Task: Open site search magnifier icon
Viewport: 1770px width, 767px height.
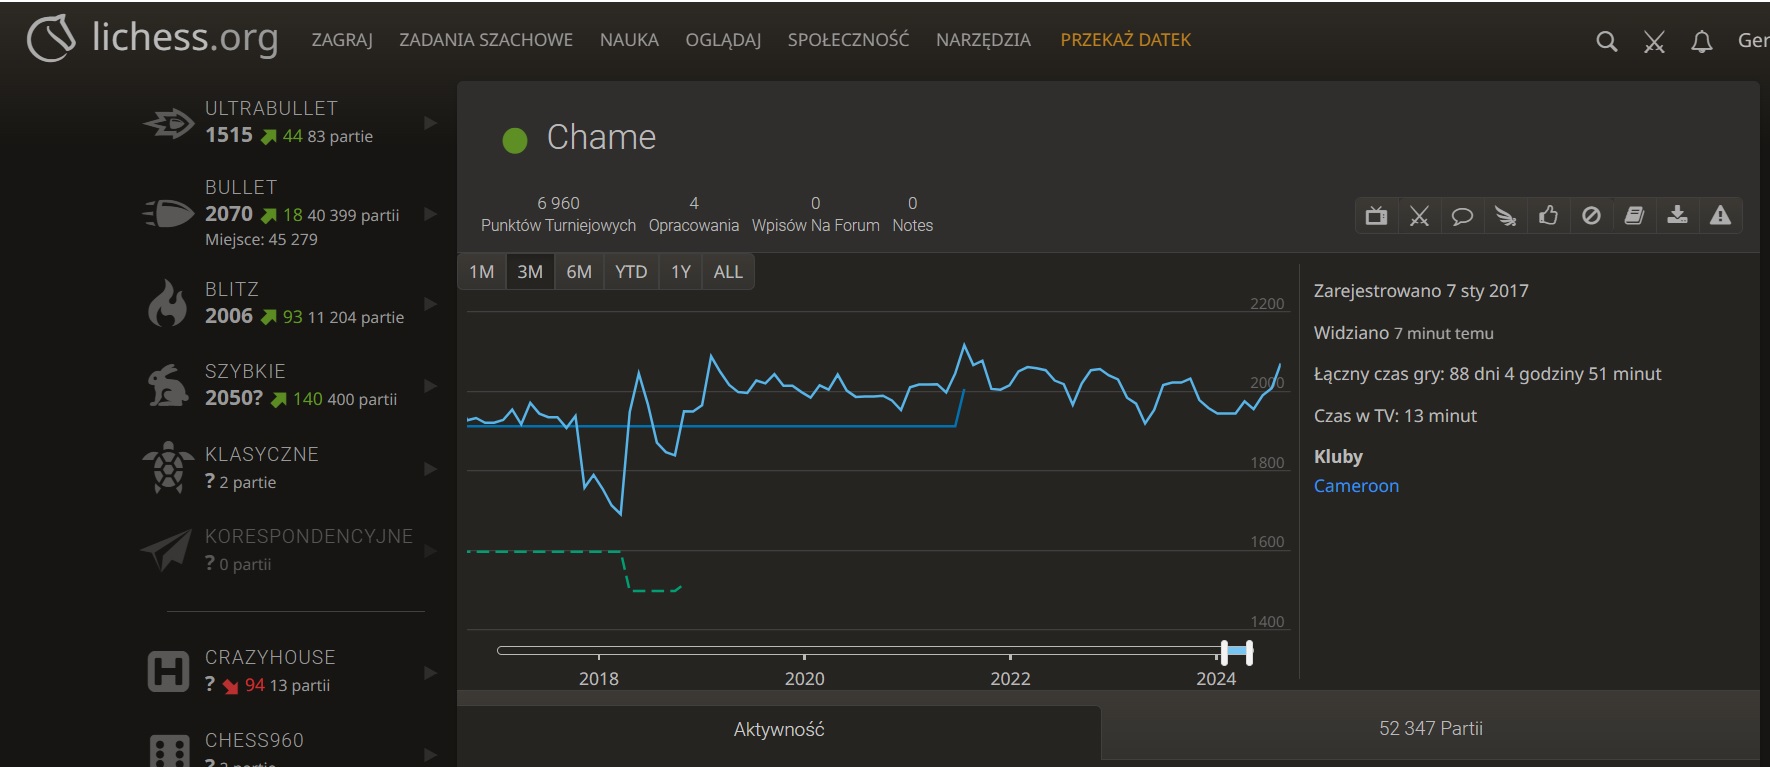Action: tap(1606, 41)
